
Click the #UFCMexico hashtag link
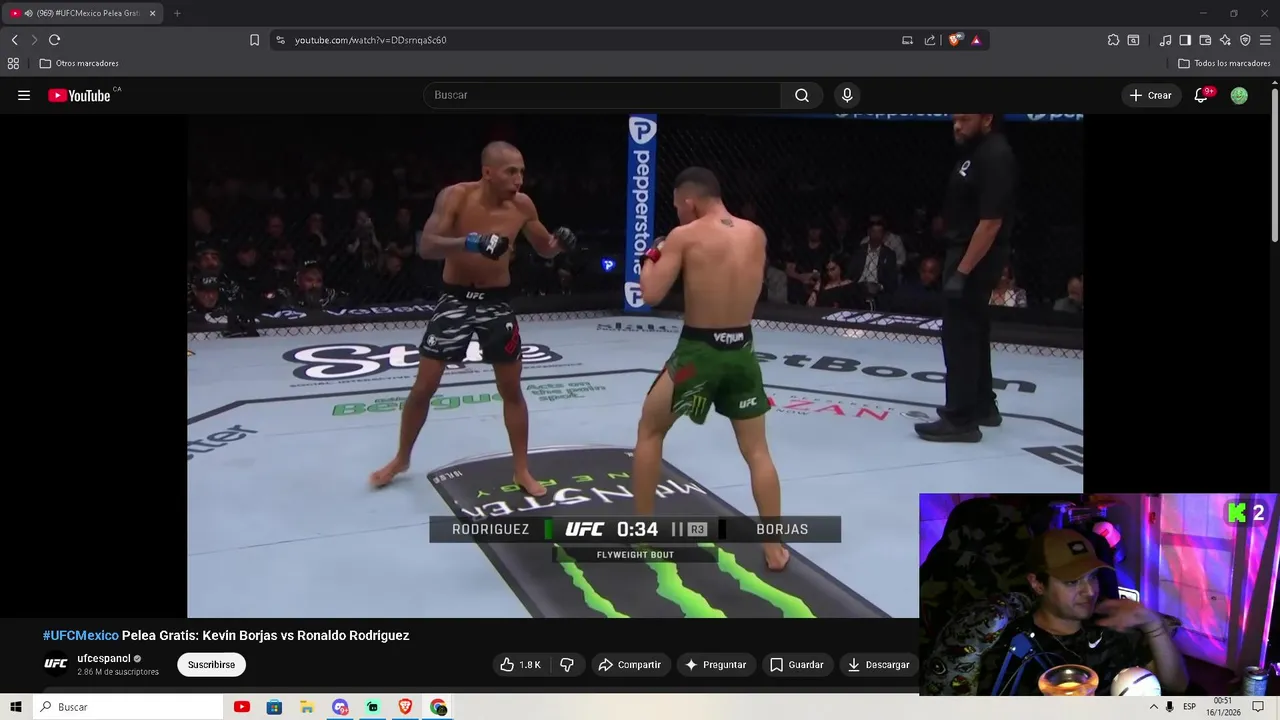pyautogui.click(x=80, y=636)
